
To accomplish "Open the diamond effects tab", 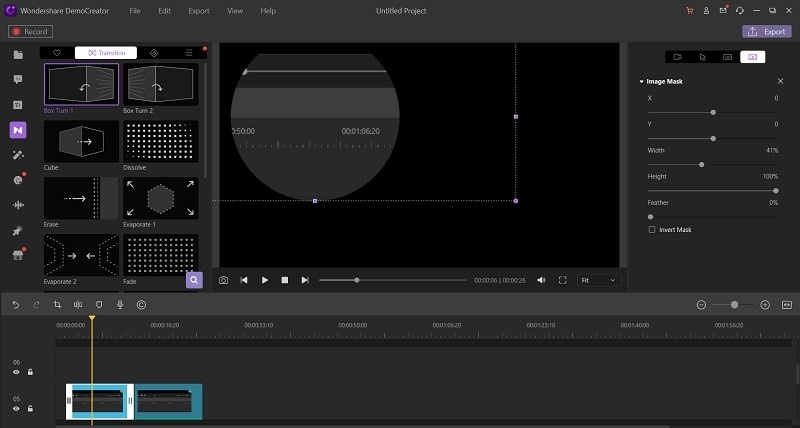I will point(154,53).
